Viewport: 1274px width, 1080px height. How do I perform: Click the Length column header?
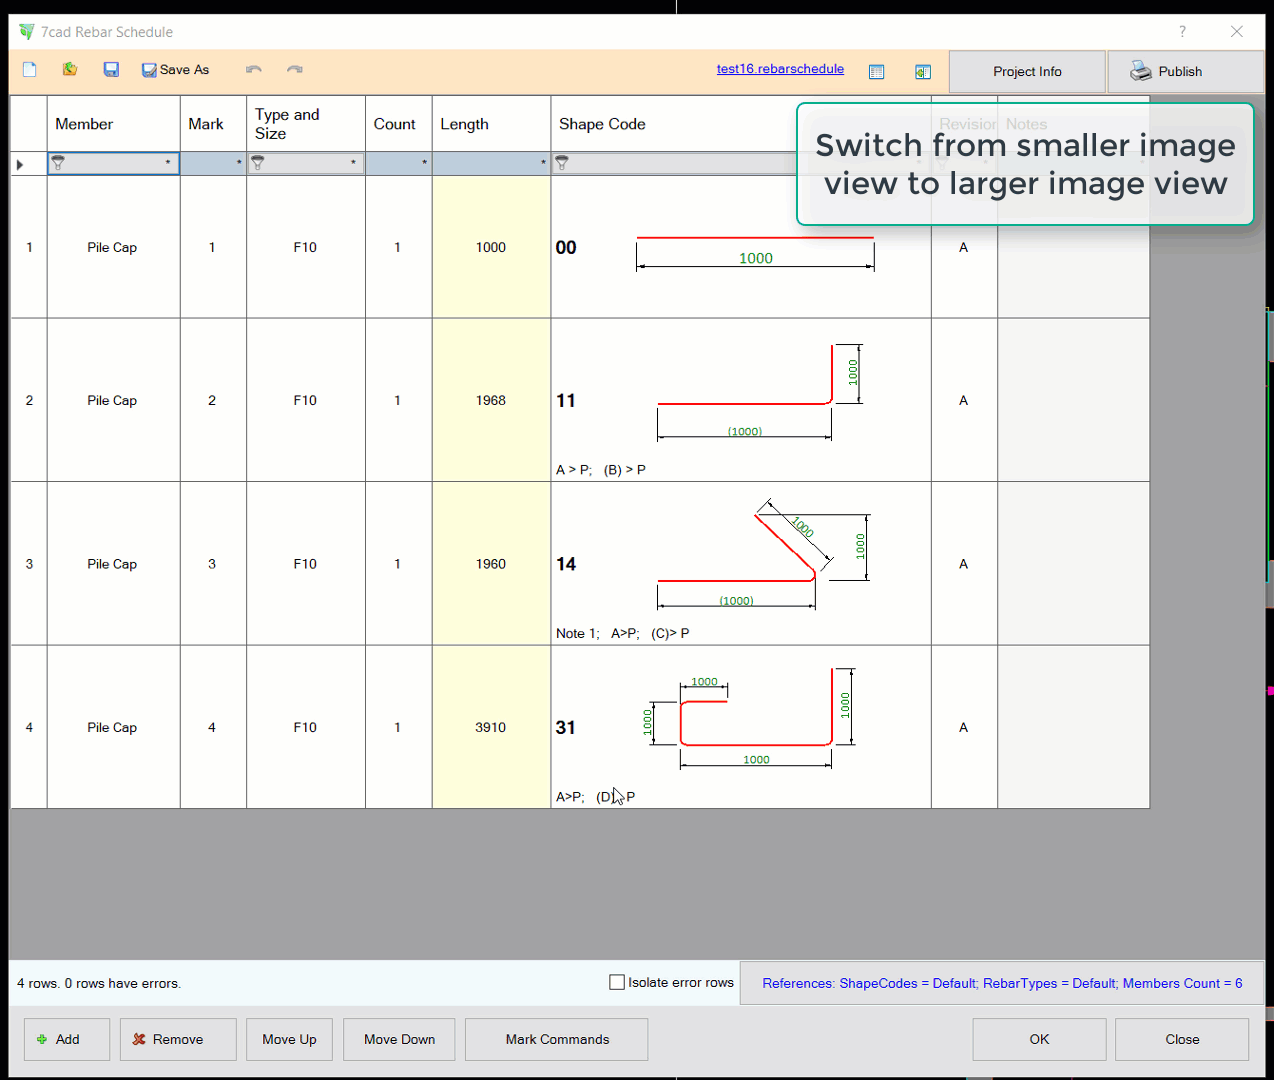[x=490, y=124]
